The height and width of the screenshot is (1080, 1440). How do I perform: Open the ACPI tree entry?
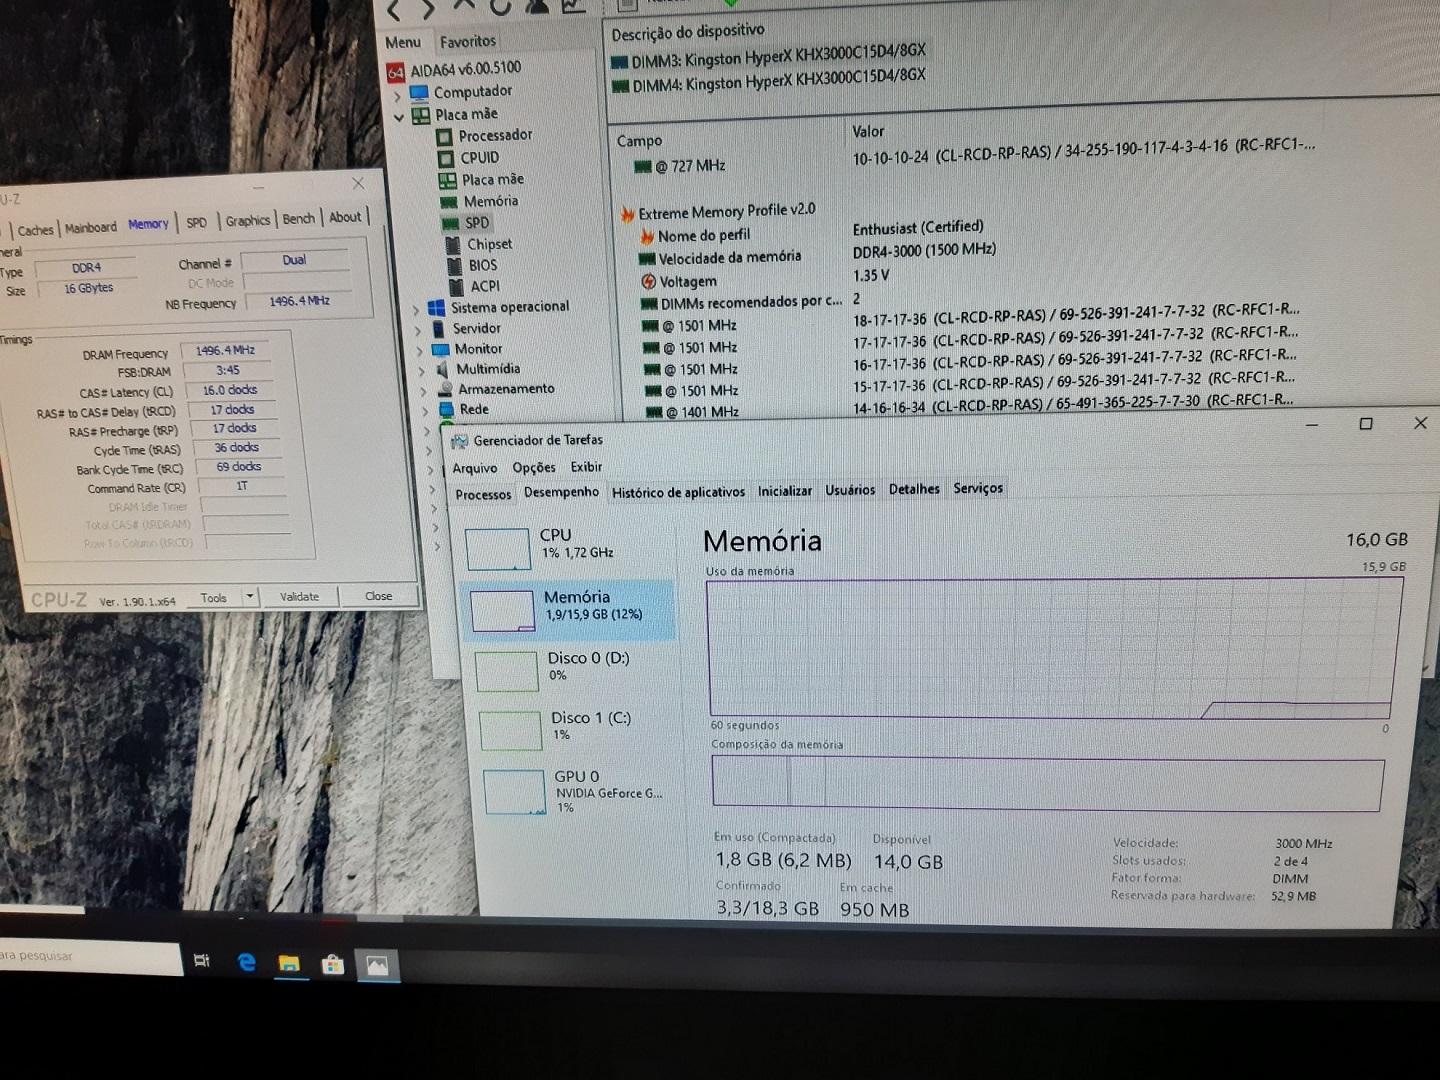pos(473,286)
